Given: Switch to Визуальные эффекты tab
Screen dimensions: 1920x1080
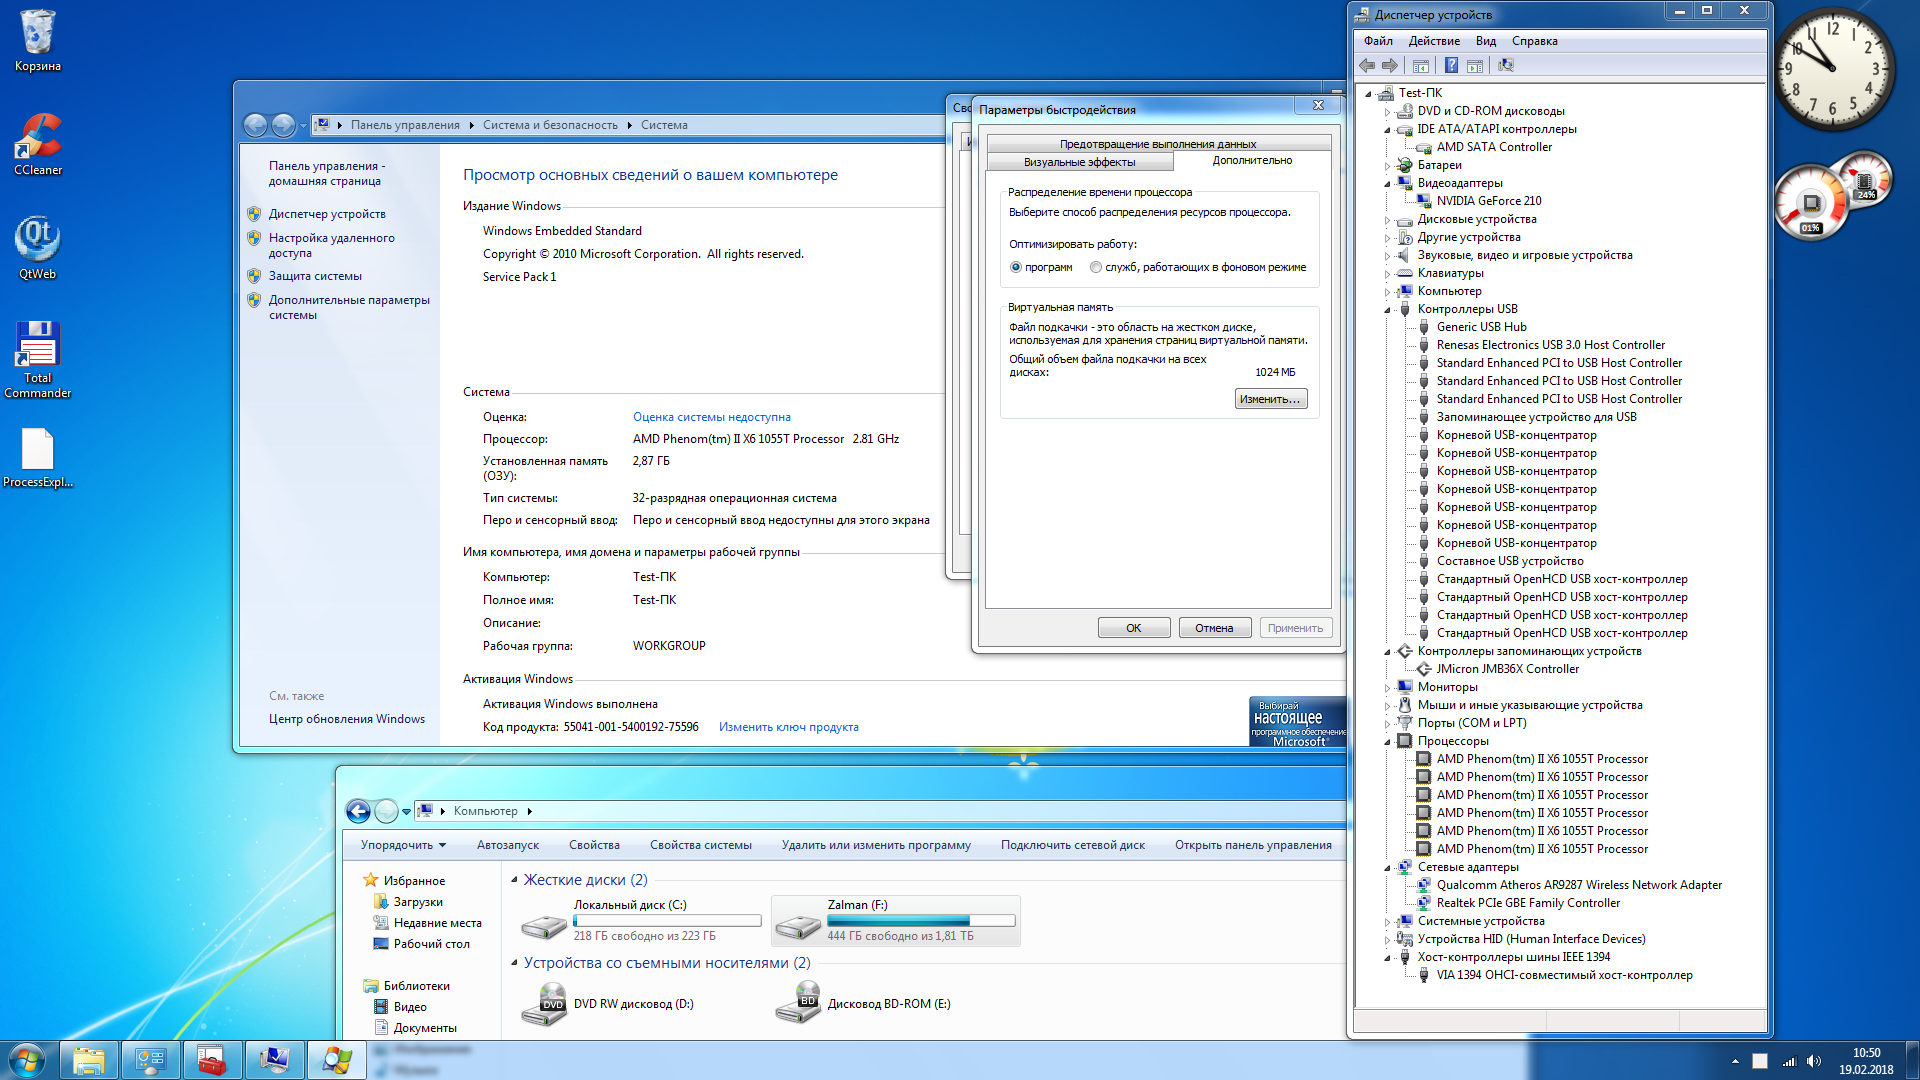Looking at the screenshot, I should coord(1079,162).
